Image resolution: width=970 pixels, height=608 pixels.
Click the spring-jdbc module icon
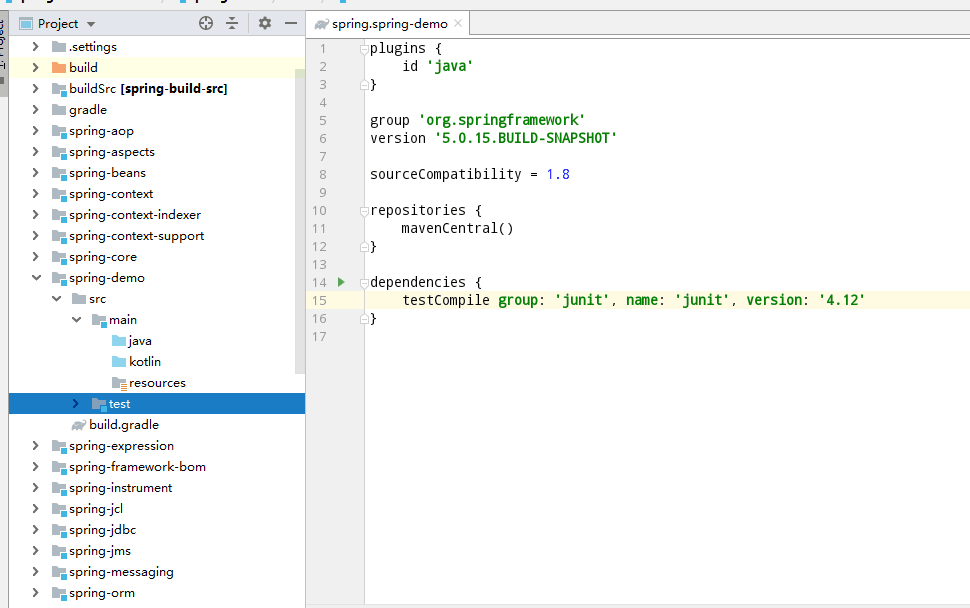click(59, 530)
